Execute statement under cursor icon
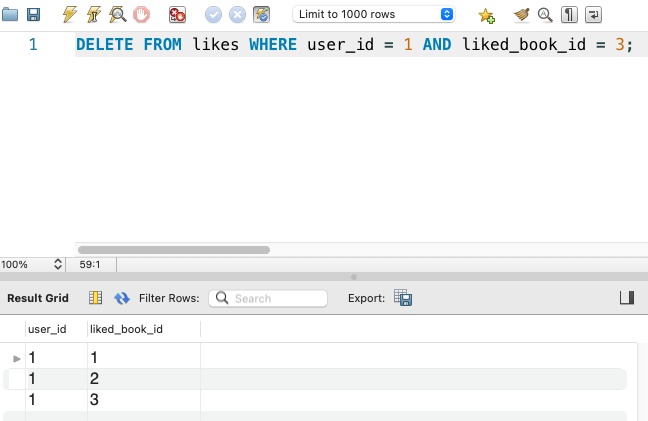 pyautogui.click(x=94, y=14)
